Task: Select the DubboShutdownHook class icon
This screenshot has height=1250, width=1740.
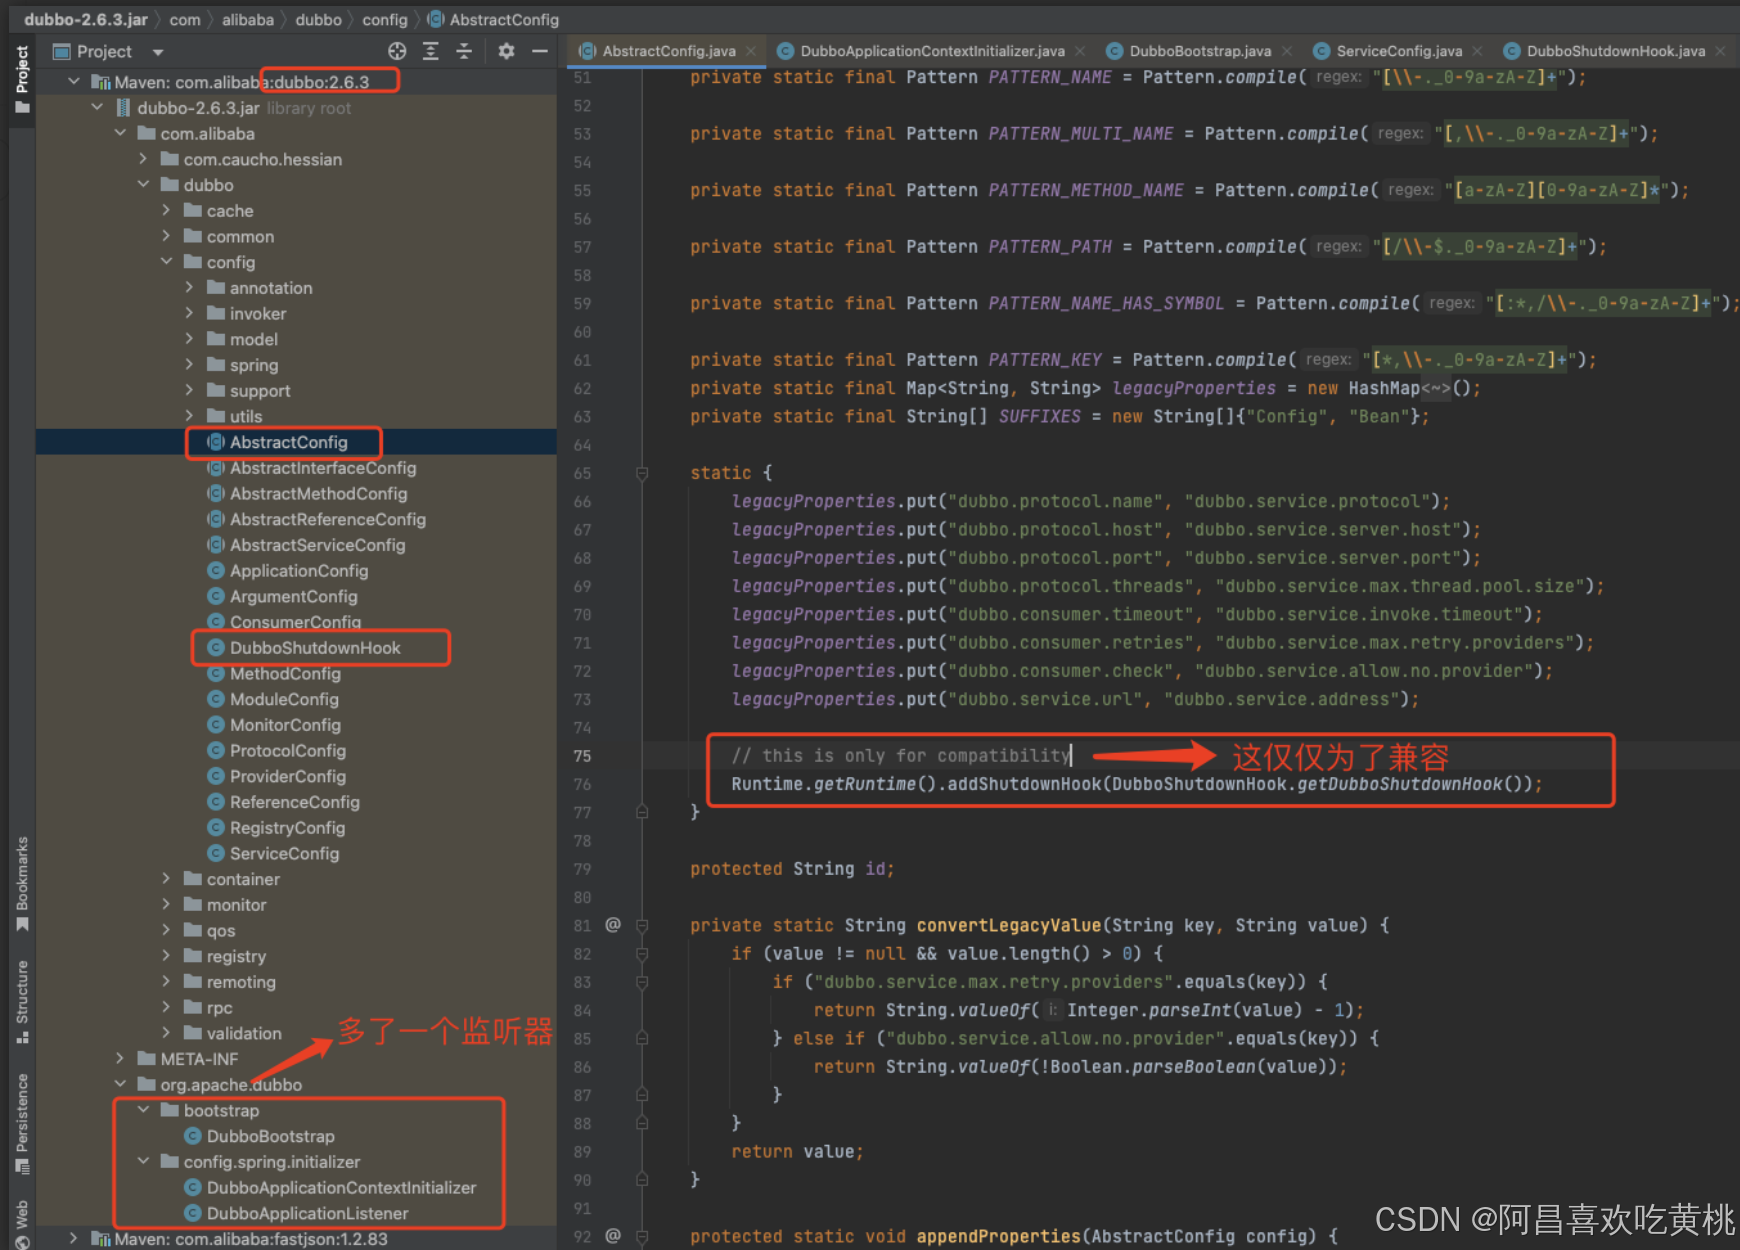Action: coord(215,648)
